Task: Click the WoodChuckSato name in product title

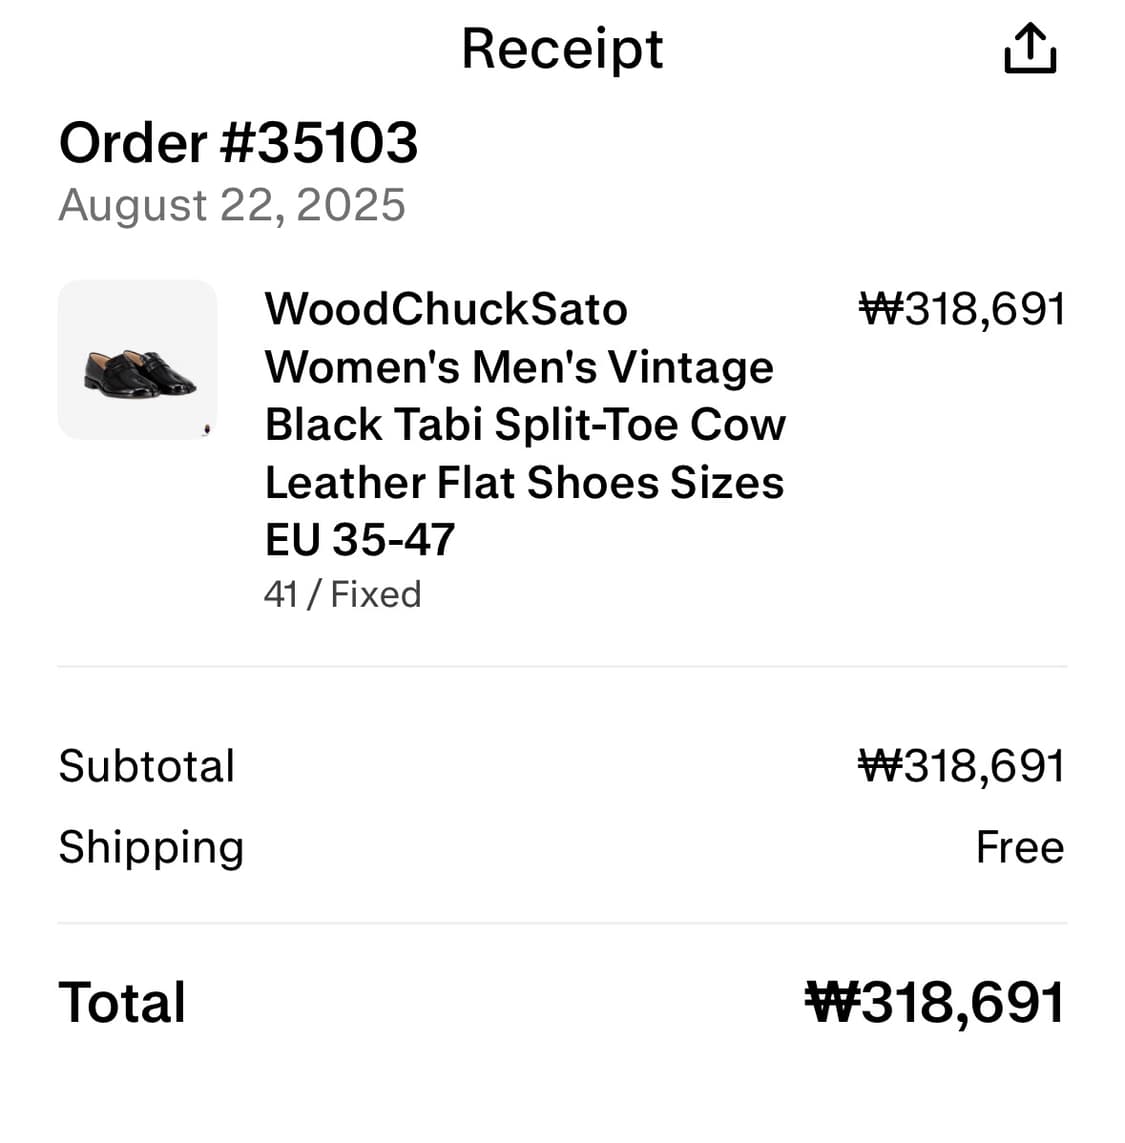Action: (446, 309)
